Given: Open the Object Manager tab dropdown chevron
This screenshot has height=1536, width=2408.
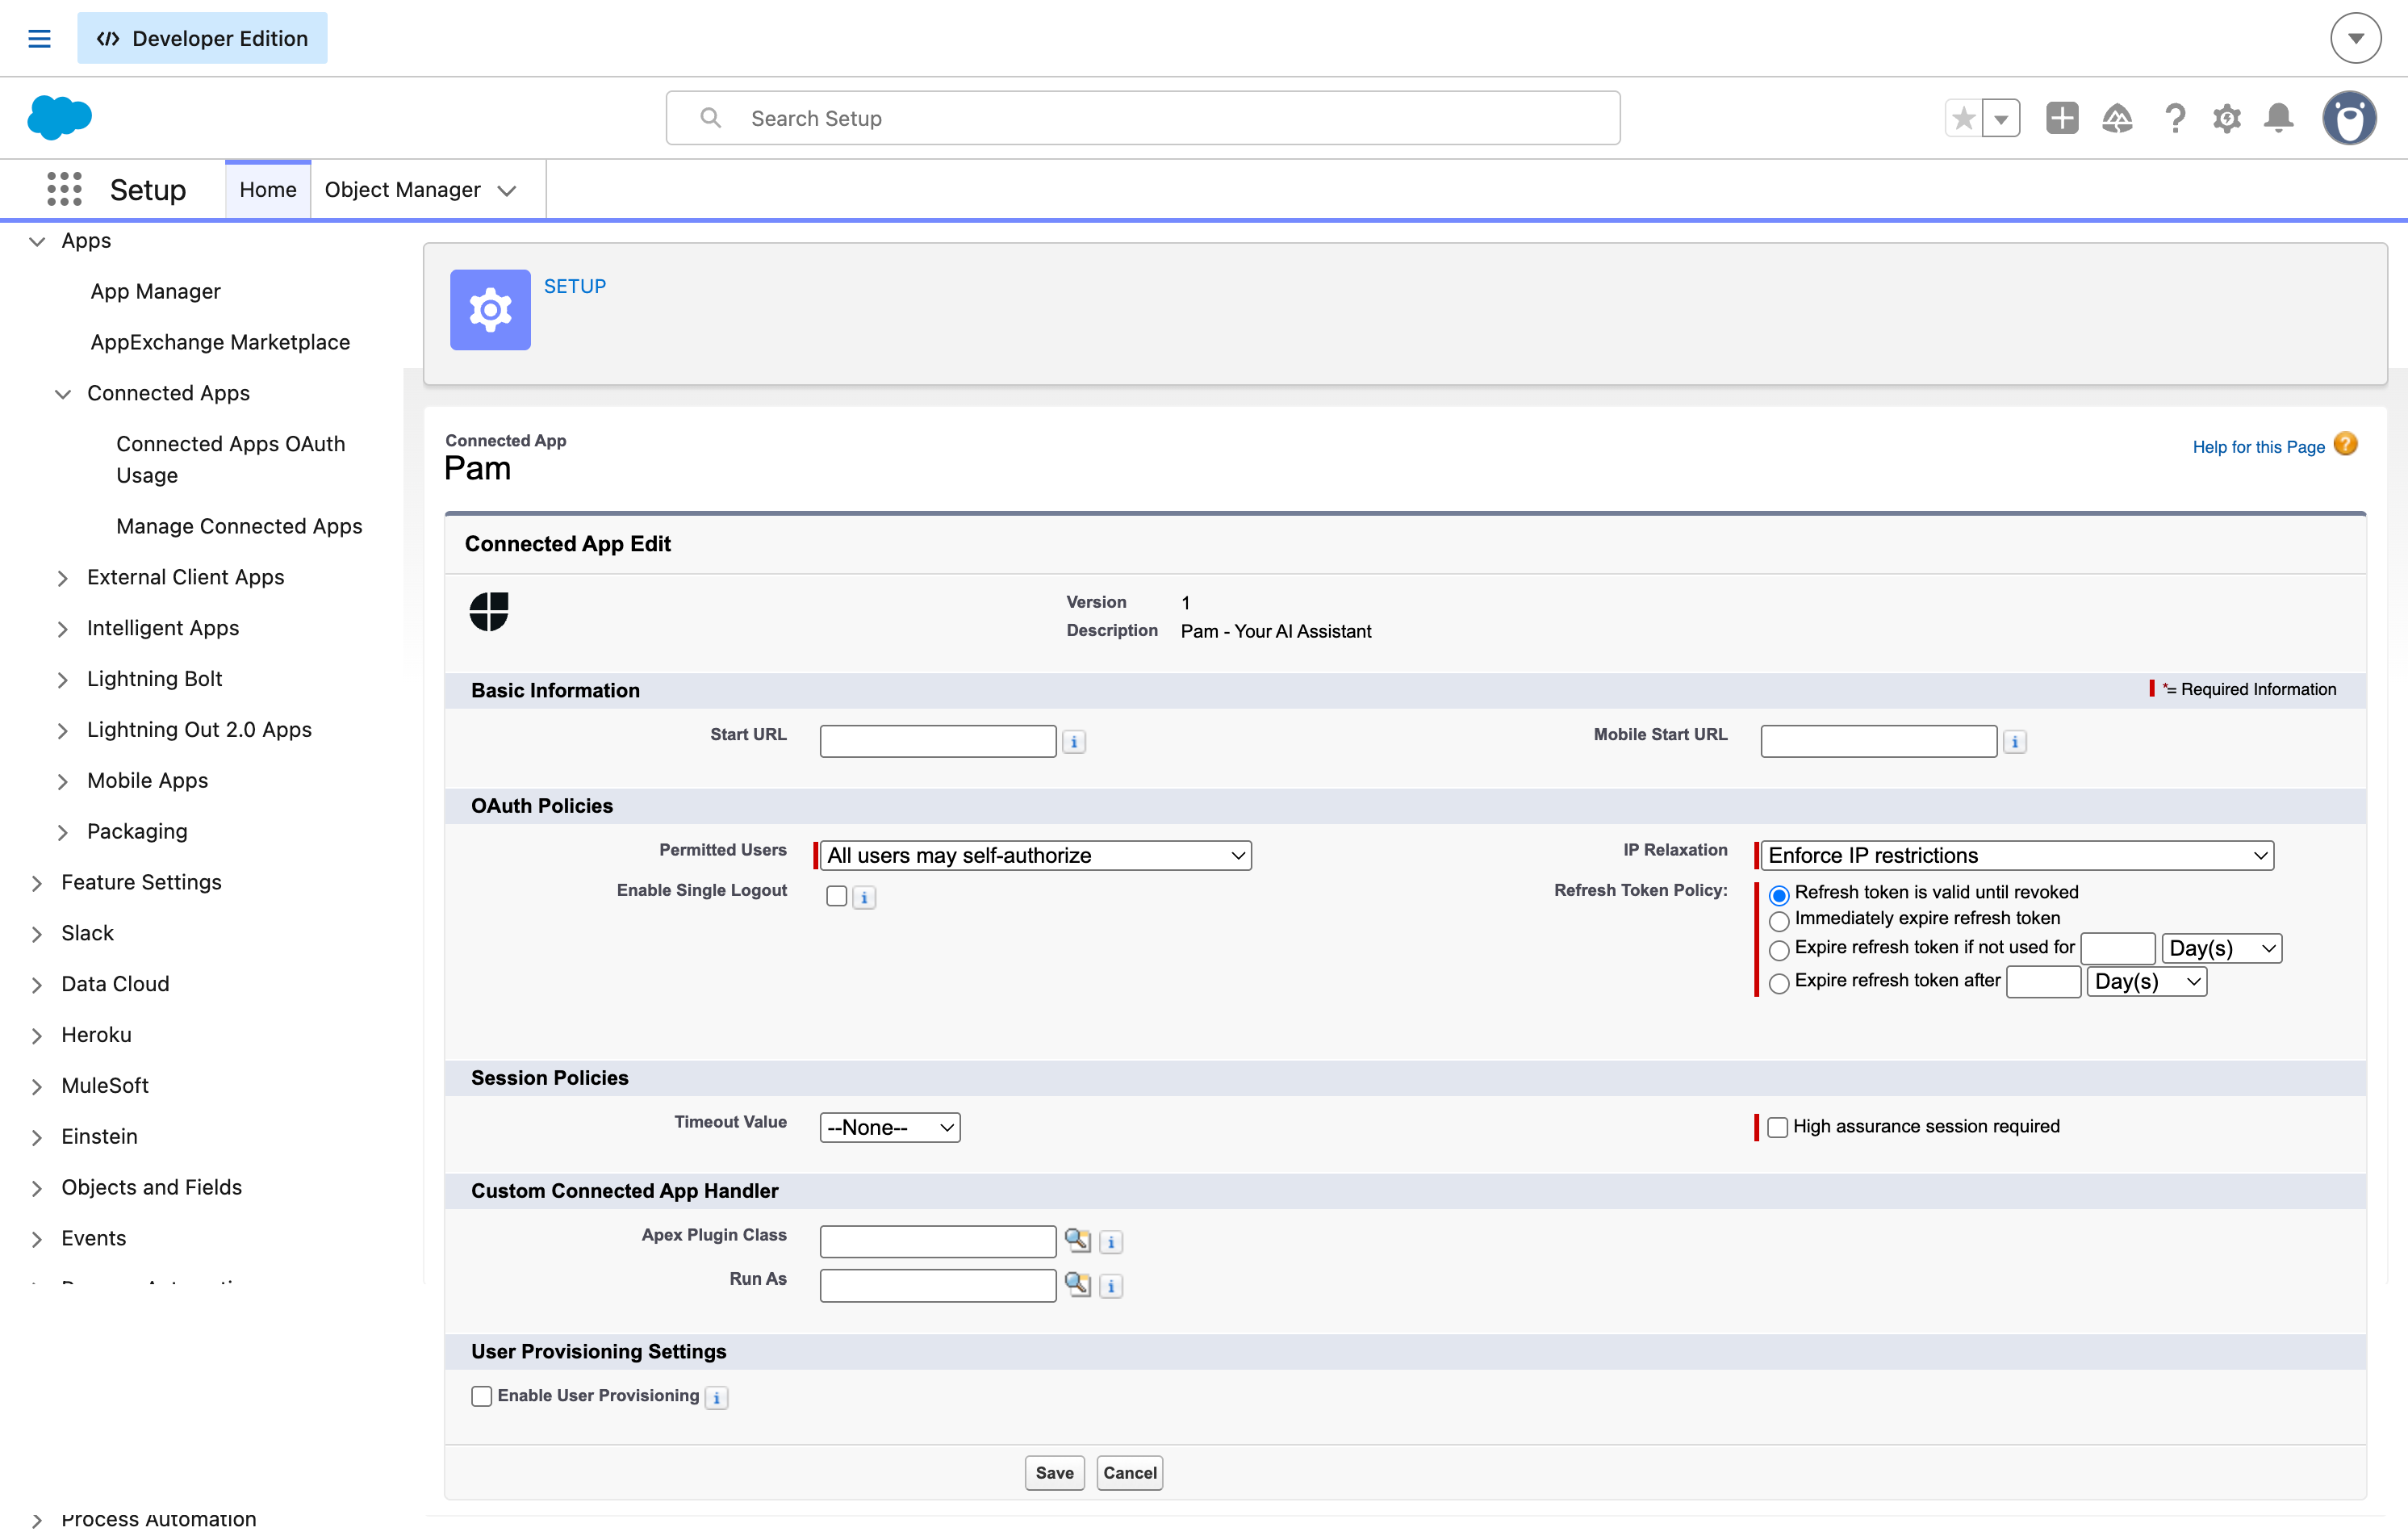Looking at the screenshot, I should point(507,190).
